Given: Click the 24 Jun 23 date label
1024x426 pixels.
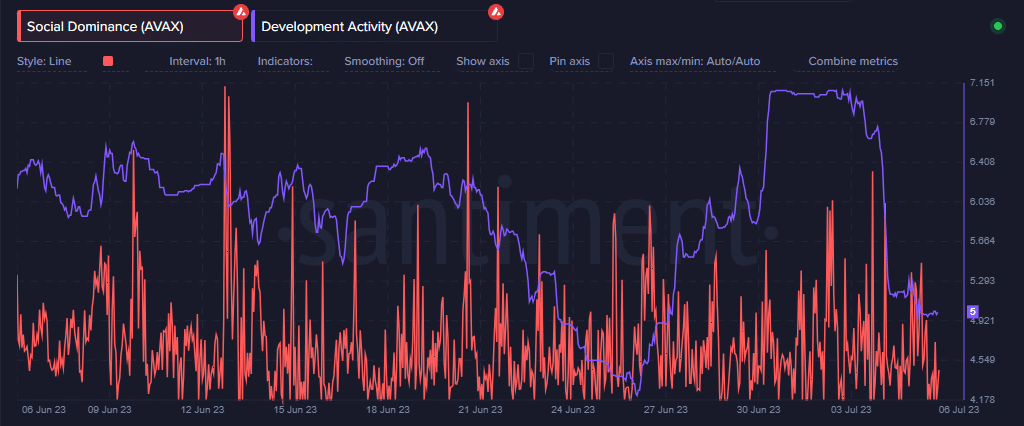Looking at the screenshot, I should pos(573,410).
